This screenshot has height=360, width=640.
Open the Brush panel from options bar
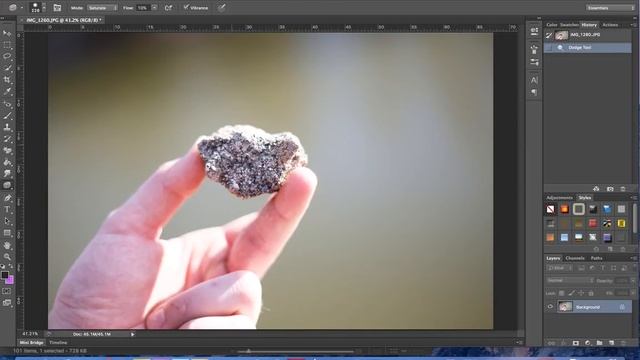[58, 8]
